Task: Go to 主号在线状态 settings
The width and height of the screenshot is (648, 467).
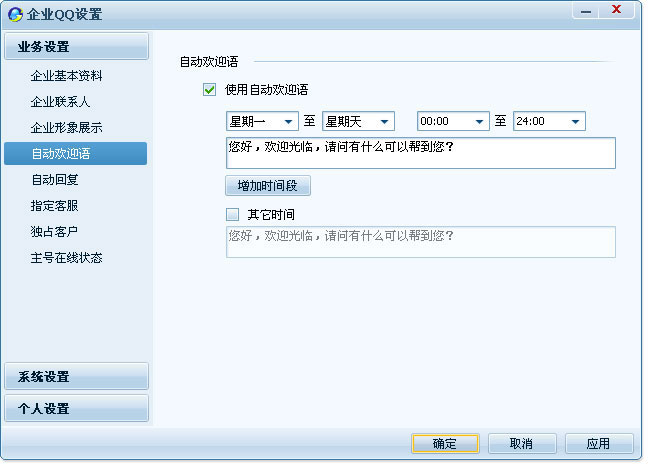Action: point(66,258)
